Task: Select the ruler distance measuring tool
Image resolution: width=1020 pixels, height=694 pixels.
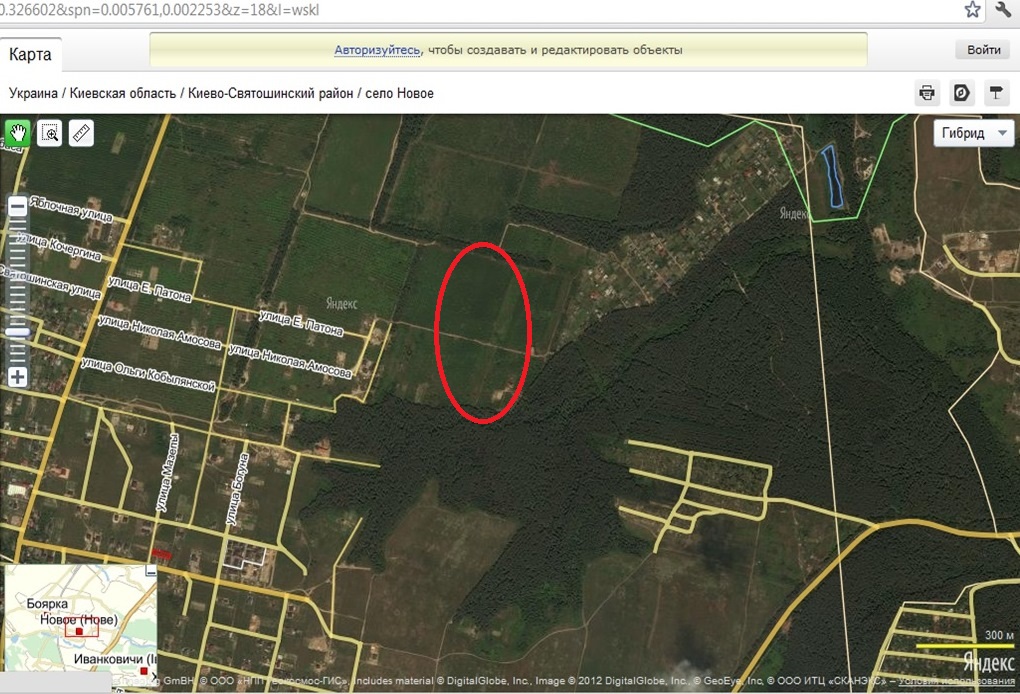Action: click(81, 133)
